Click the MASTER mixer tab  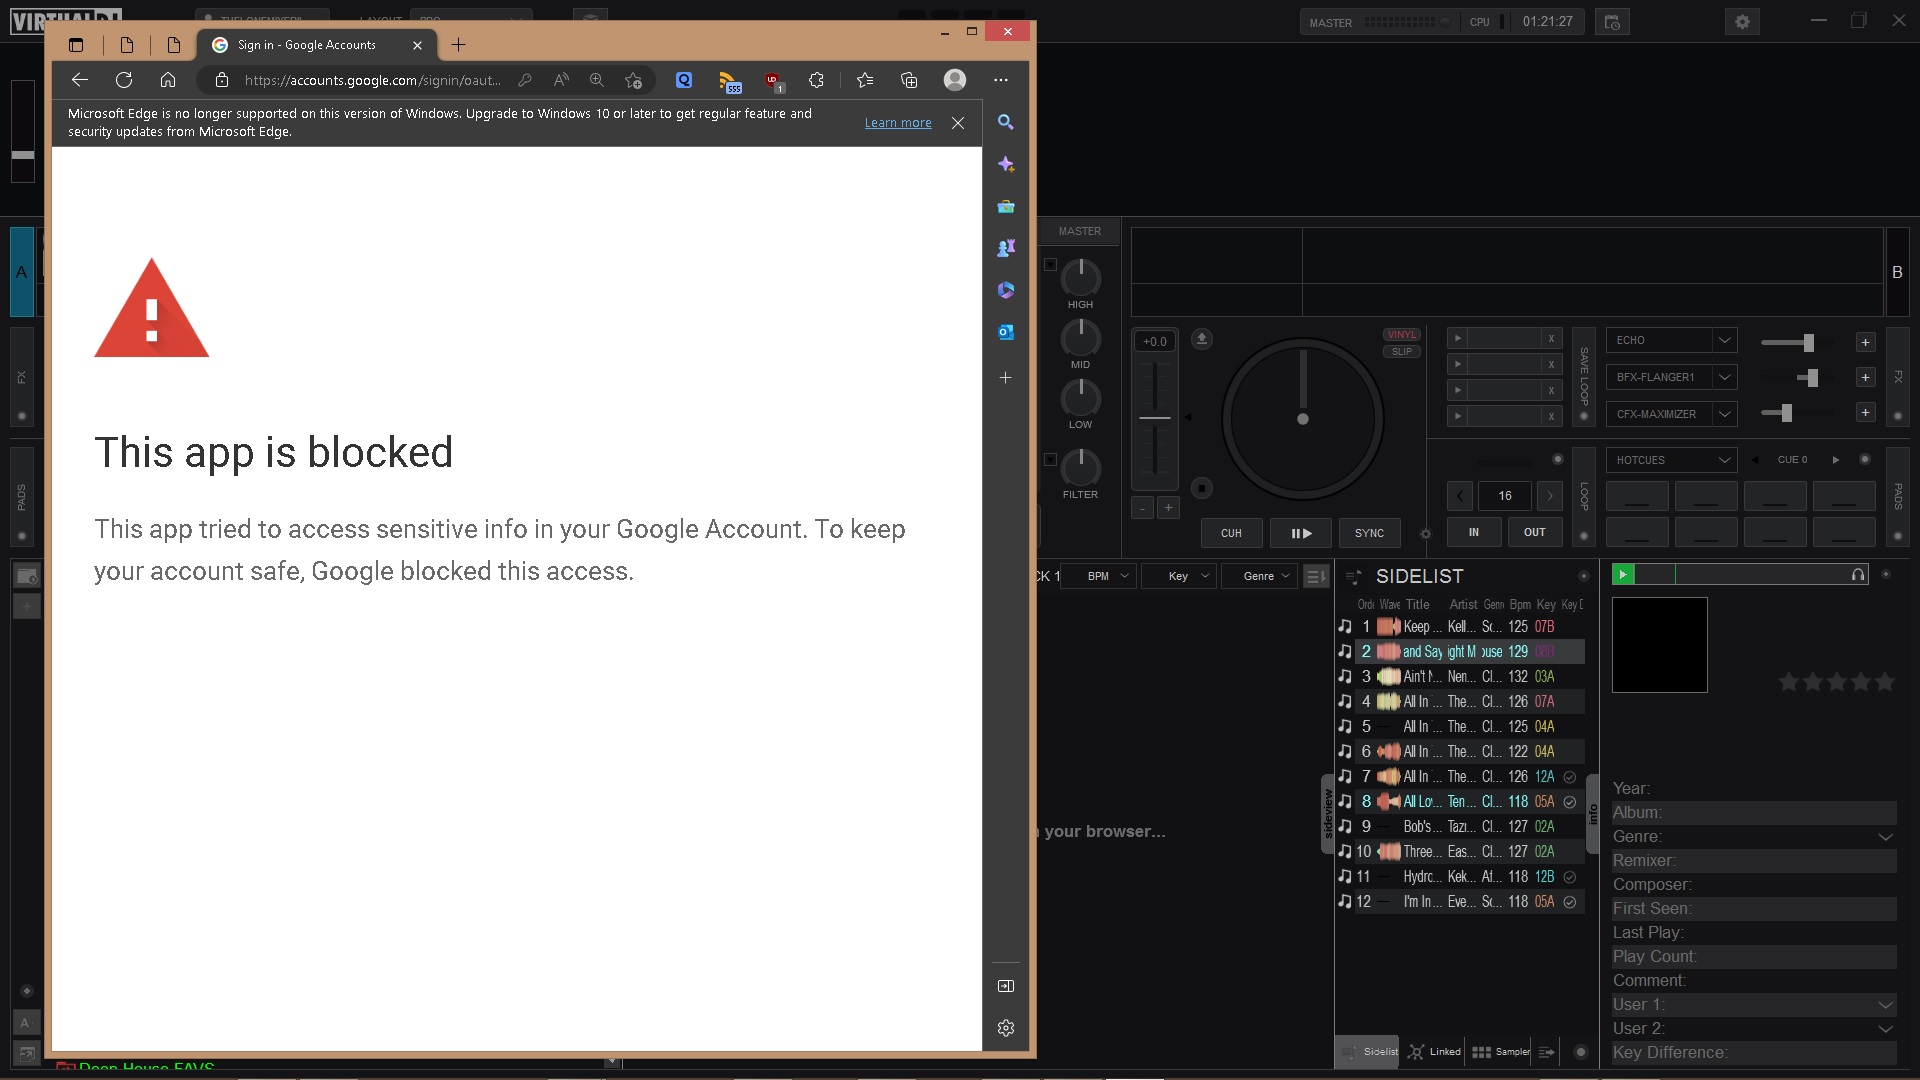1080,231
